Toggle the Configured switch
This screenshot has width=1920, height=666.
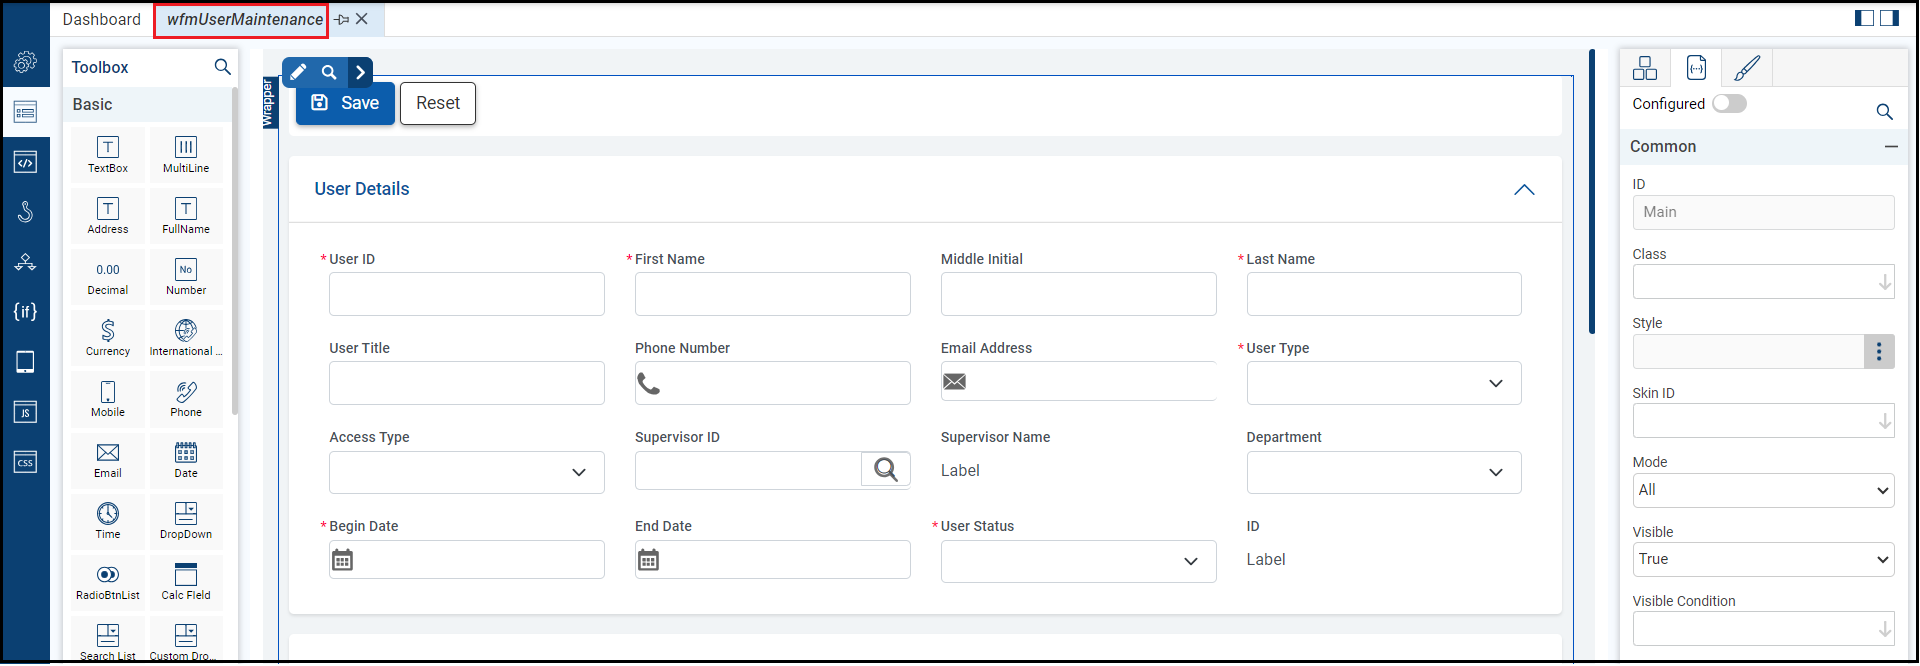coord(1729,104)
